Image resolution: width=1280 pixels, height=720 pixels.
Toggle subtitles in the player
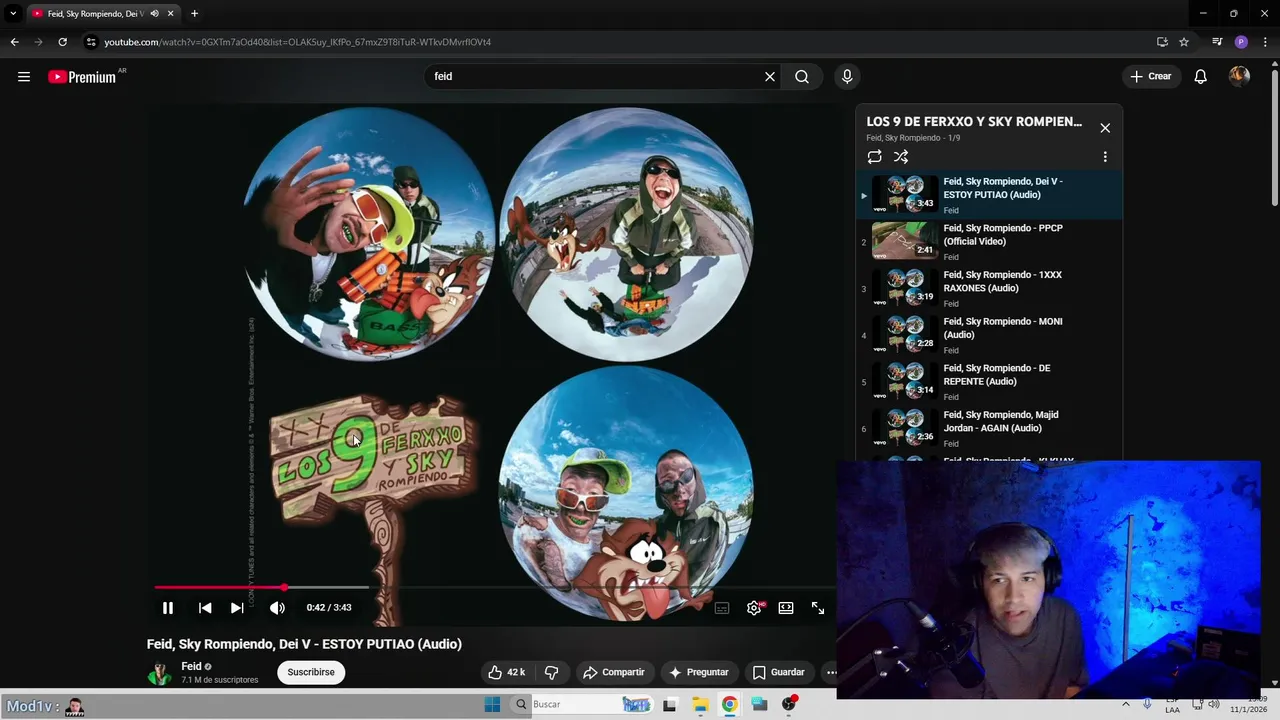pos(722,608)
